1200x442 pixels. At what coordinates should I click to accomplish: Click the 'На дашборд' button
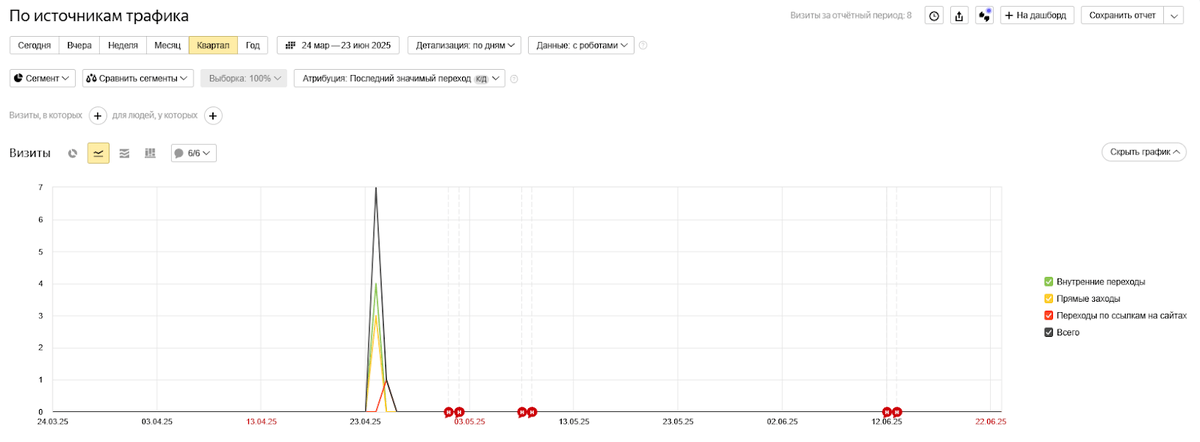1037,15
